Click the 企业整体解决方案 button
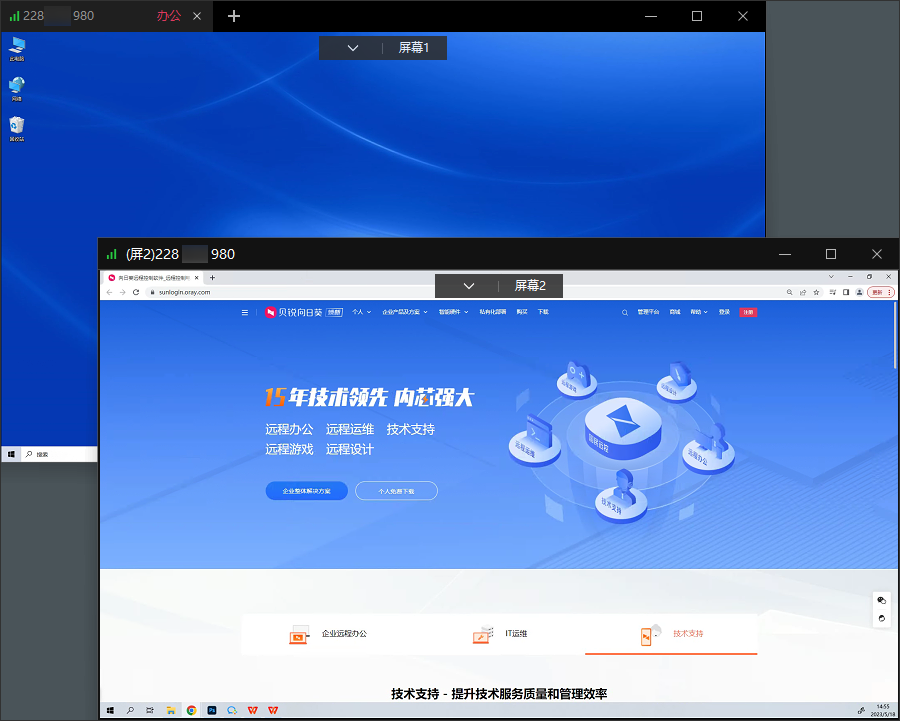900x721 pixels. click(306, 491)
